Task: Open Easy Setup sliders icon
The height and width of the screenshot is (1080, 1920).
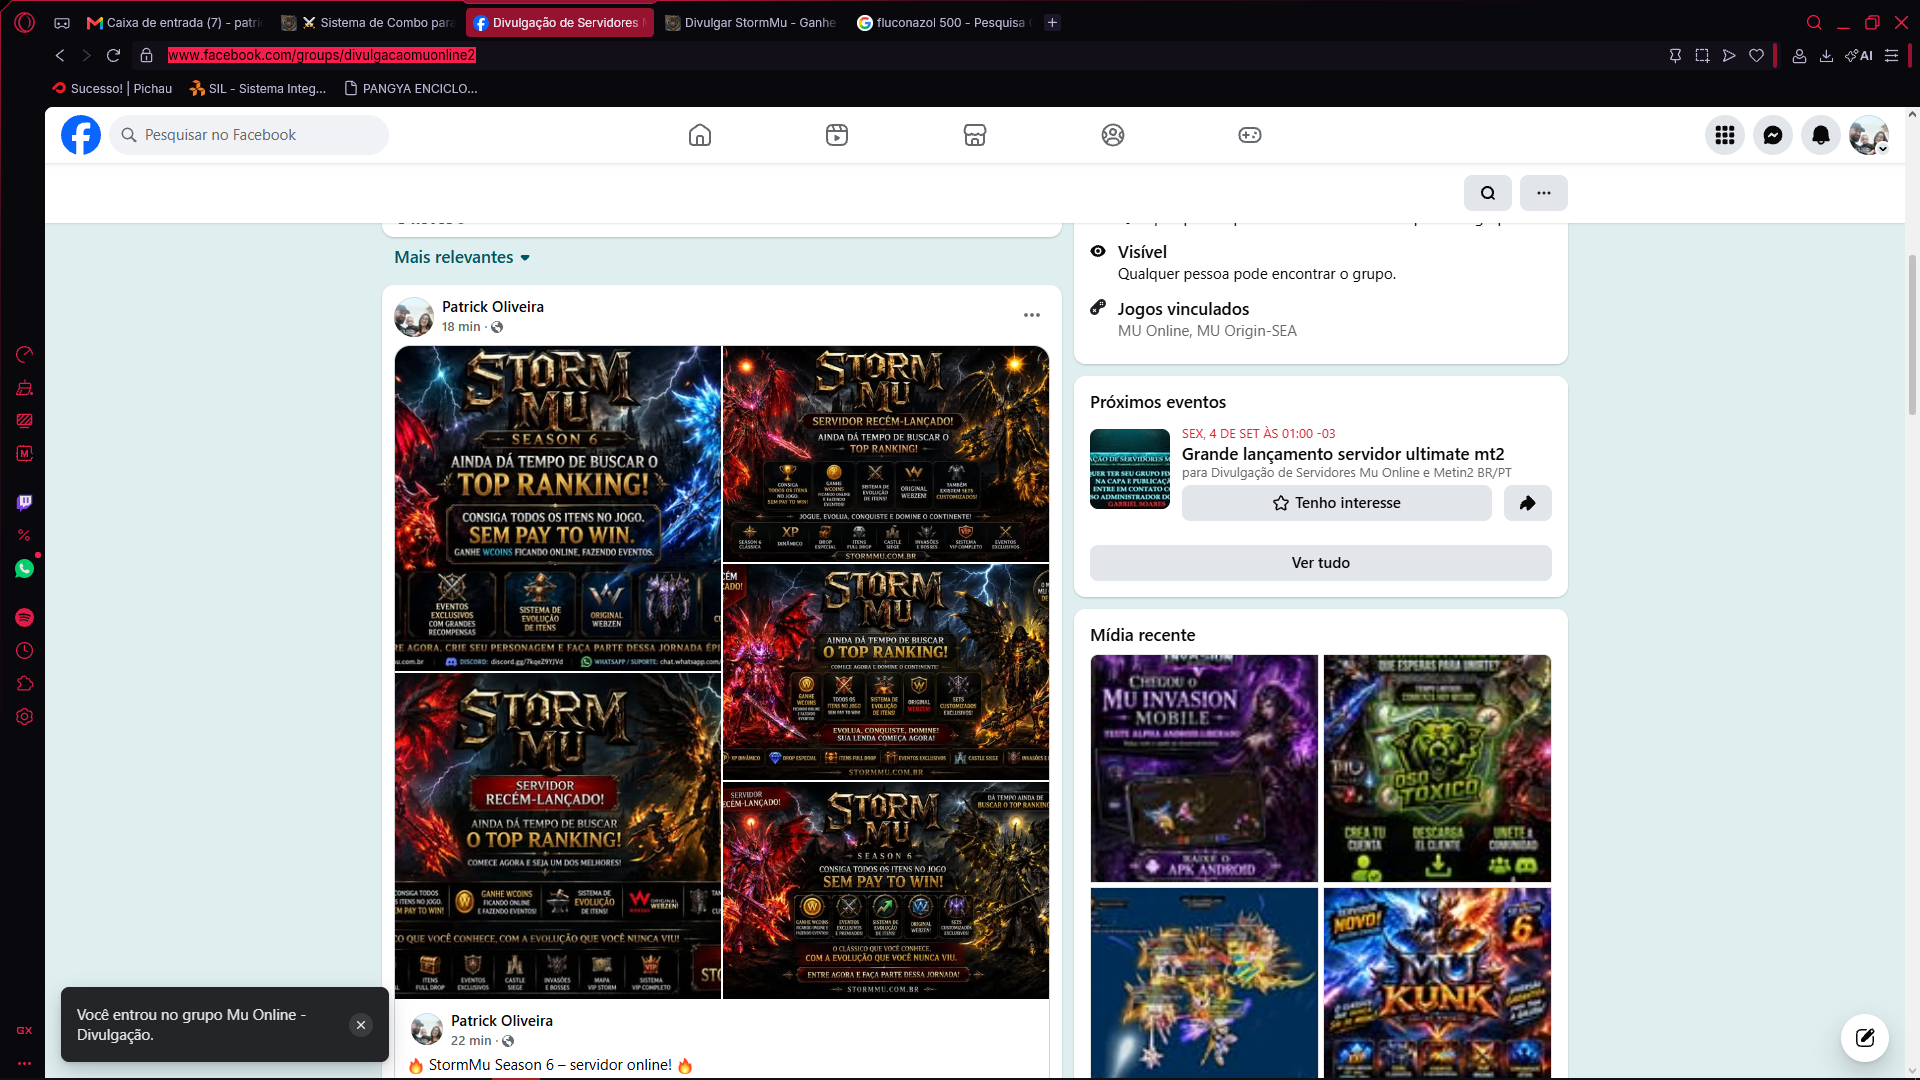Action: (1891, 56)
